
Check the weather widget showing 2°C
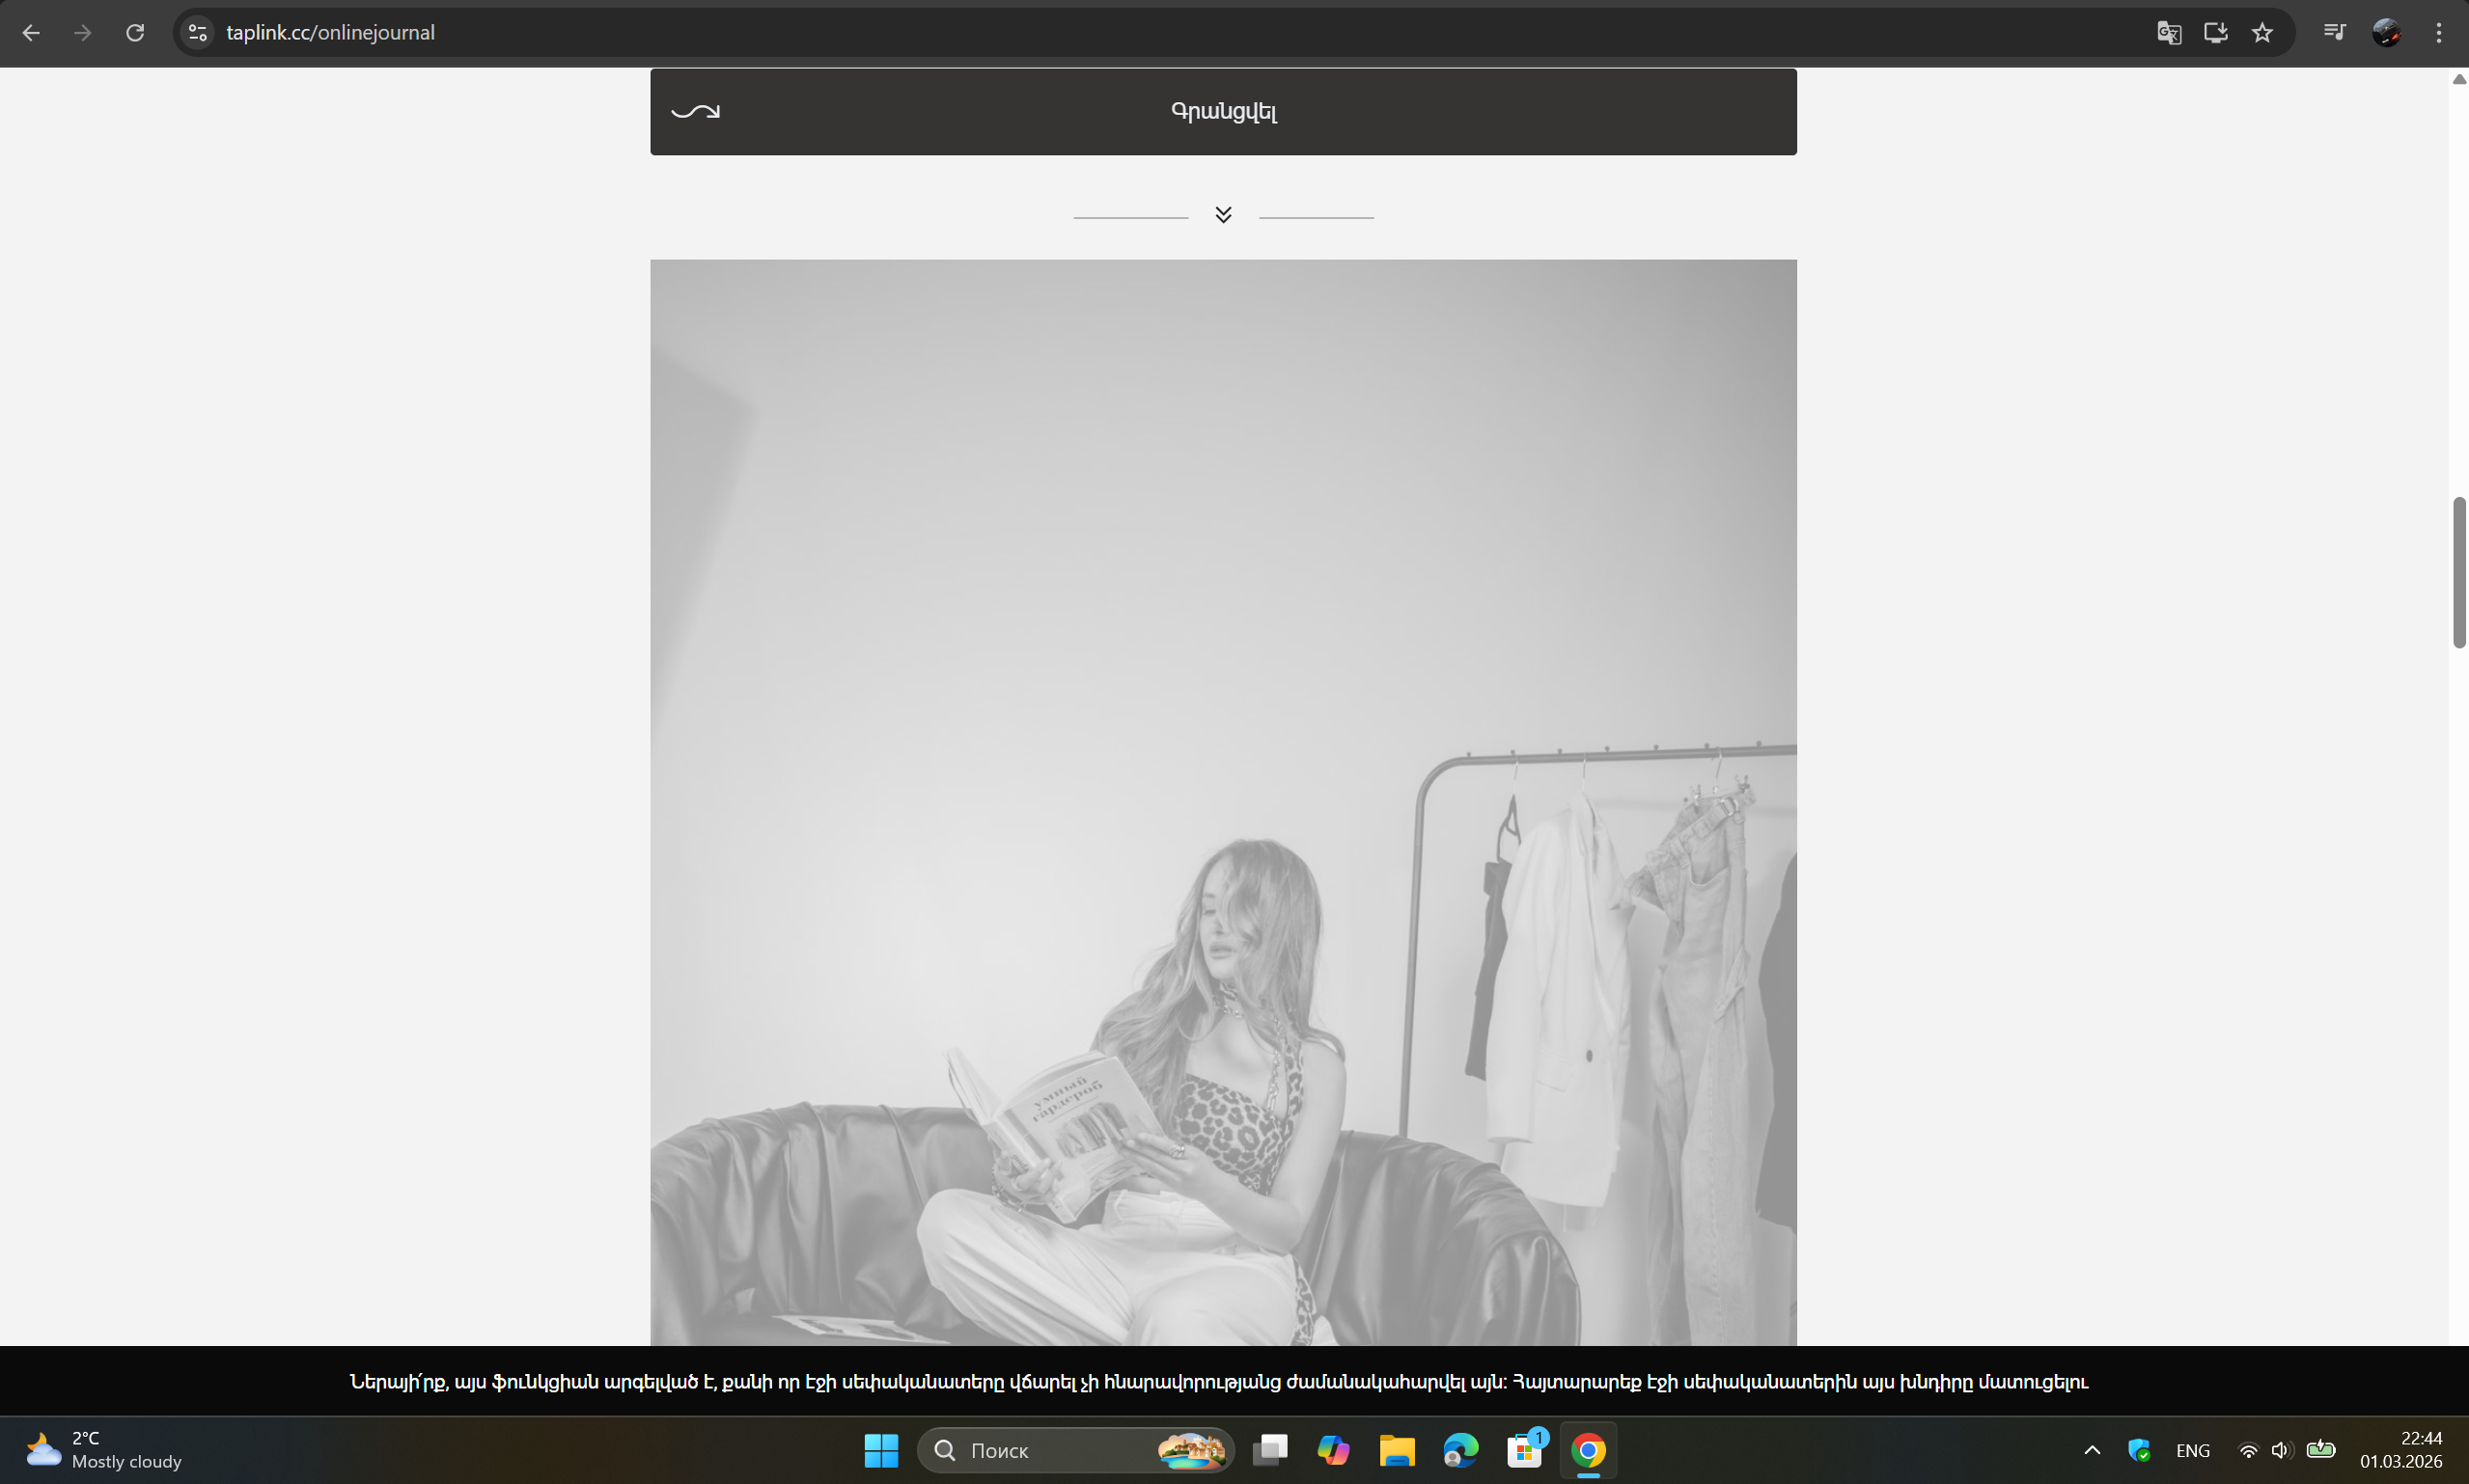(100, 1449)
